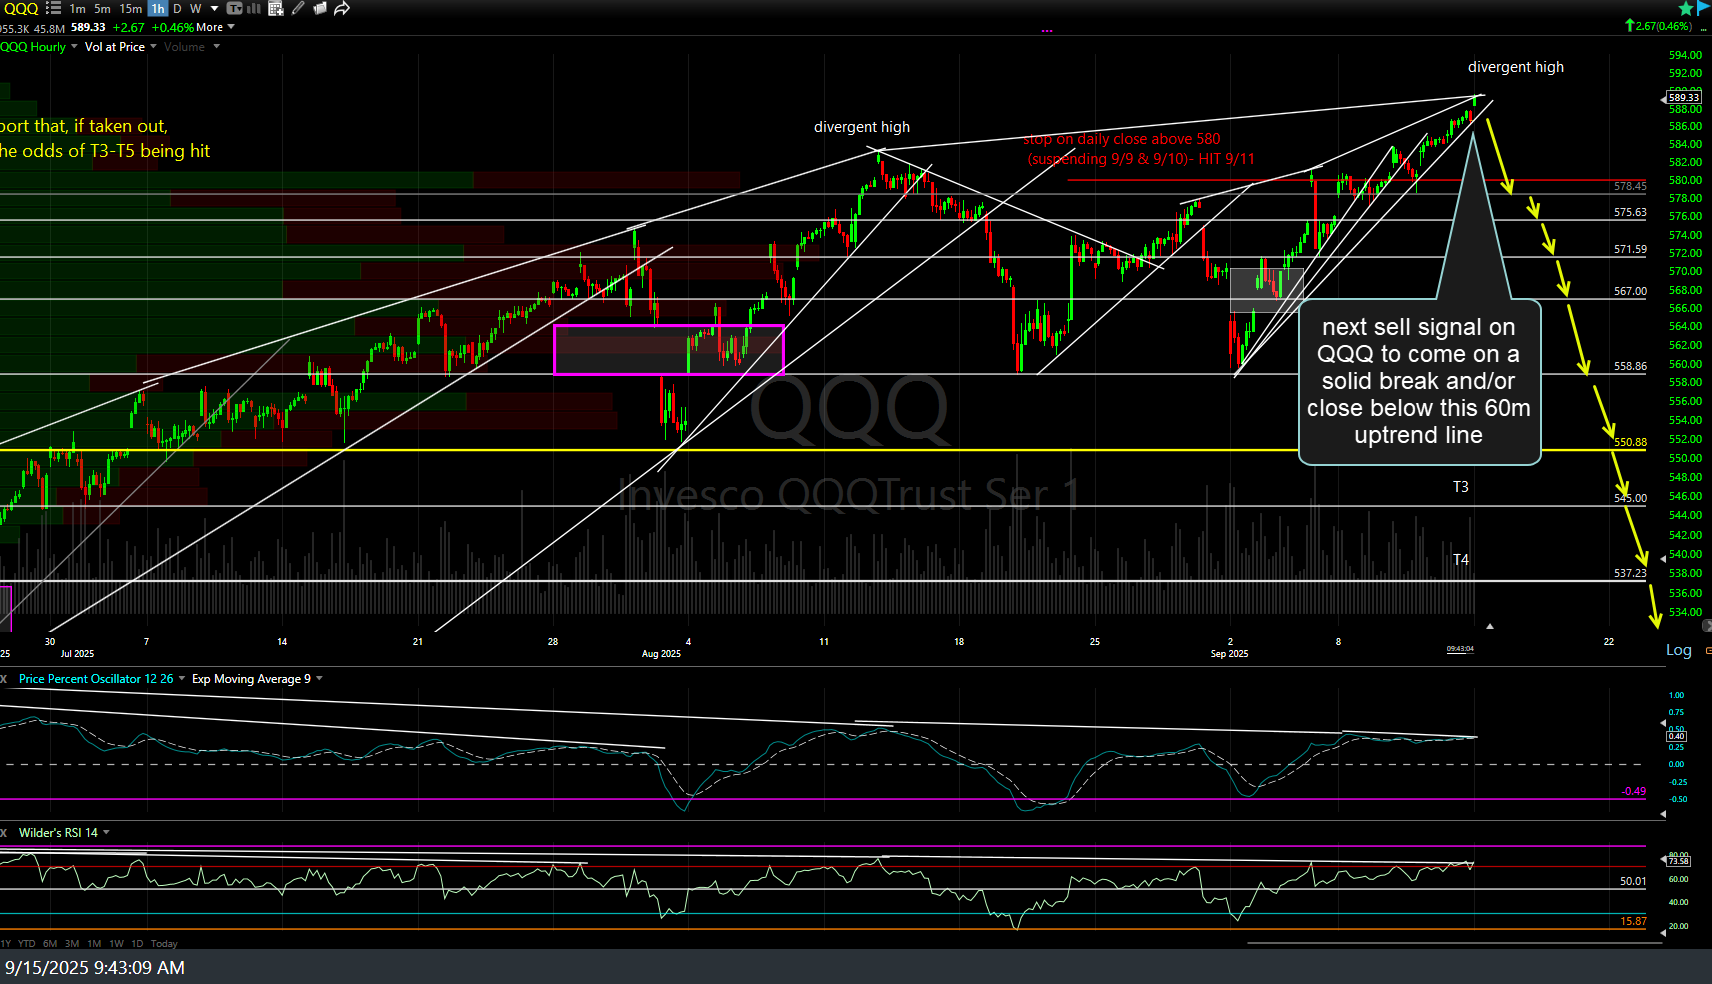Open Wilder's RSI 14 settings dropdown
Screen dimensions: 1712x984
[106, 832]
